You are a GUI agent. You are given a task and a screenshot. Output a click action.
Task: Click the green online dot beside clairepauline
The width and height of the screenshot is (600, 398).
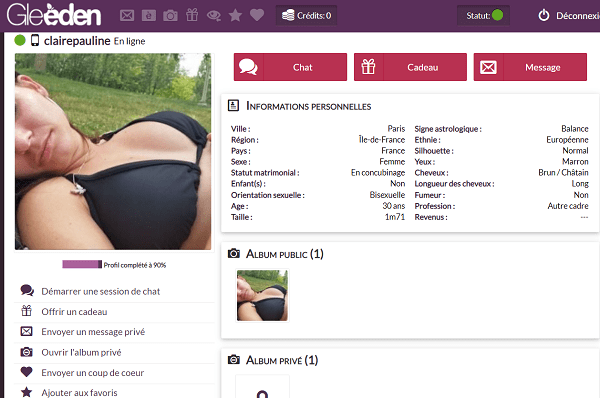pos(20,40)
